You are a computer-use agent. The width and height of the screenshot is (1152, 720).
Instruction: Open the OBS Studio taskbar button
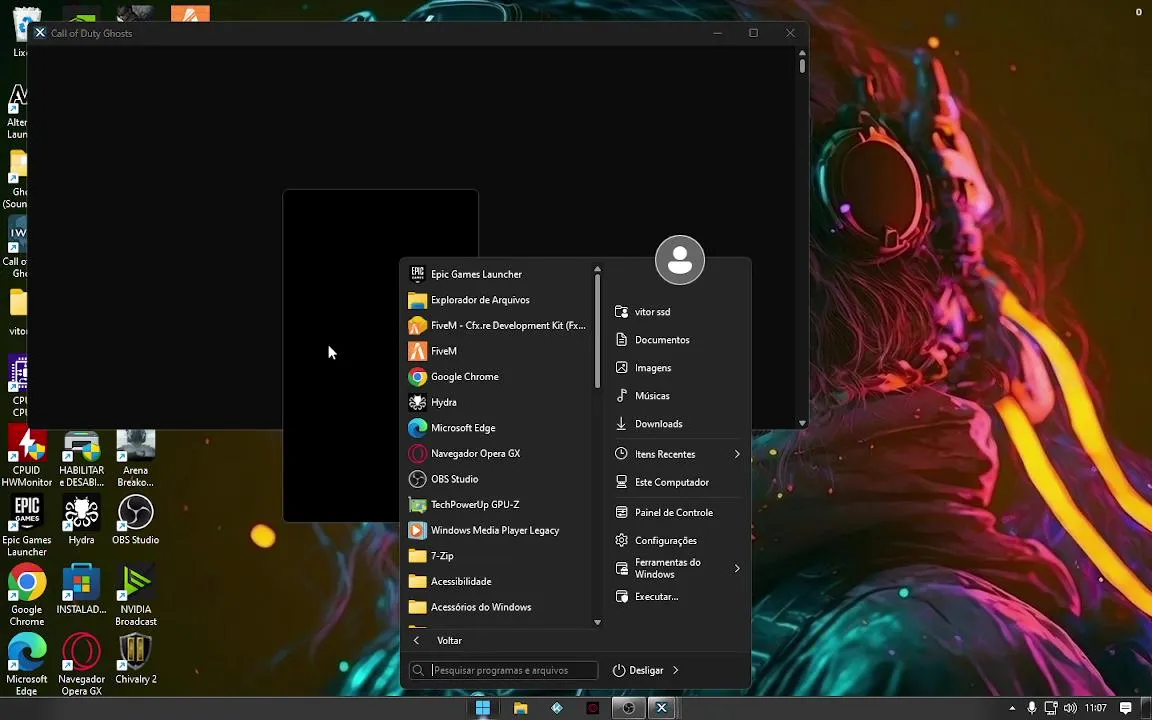[x=628, y=708]
